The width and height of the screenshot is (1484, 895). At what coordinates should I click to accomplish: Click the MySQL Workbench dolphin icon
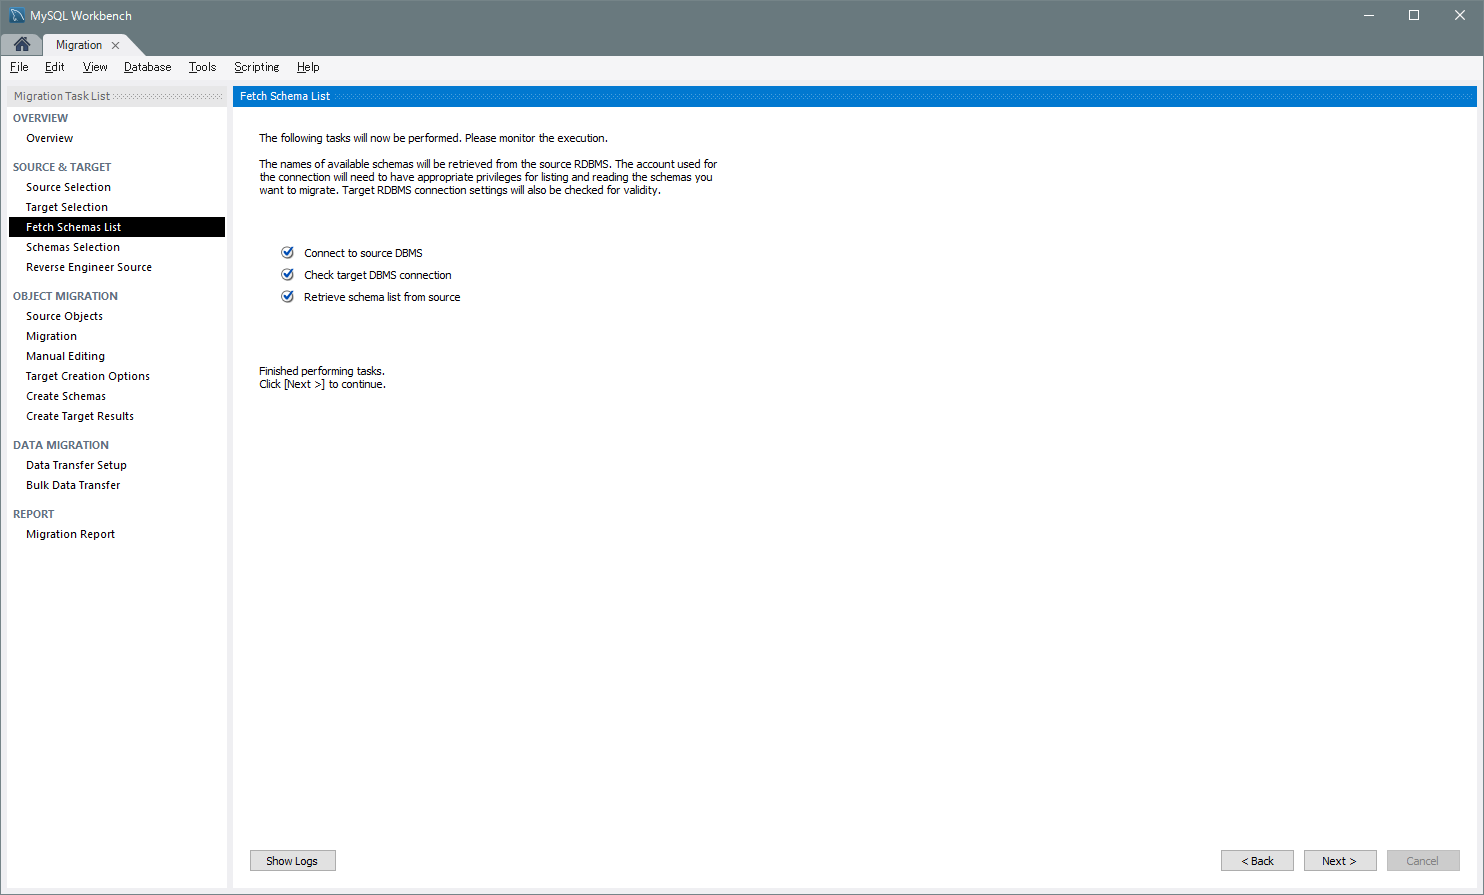tap(17, 15)
